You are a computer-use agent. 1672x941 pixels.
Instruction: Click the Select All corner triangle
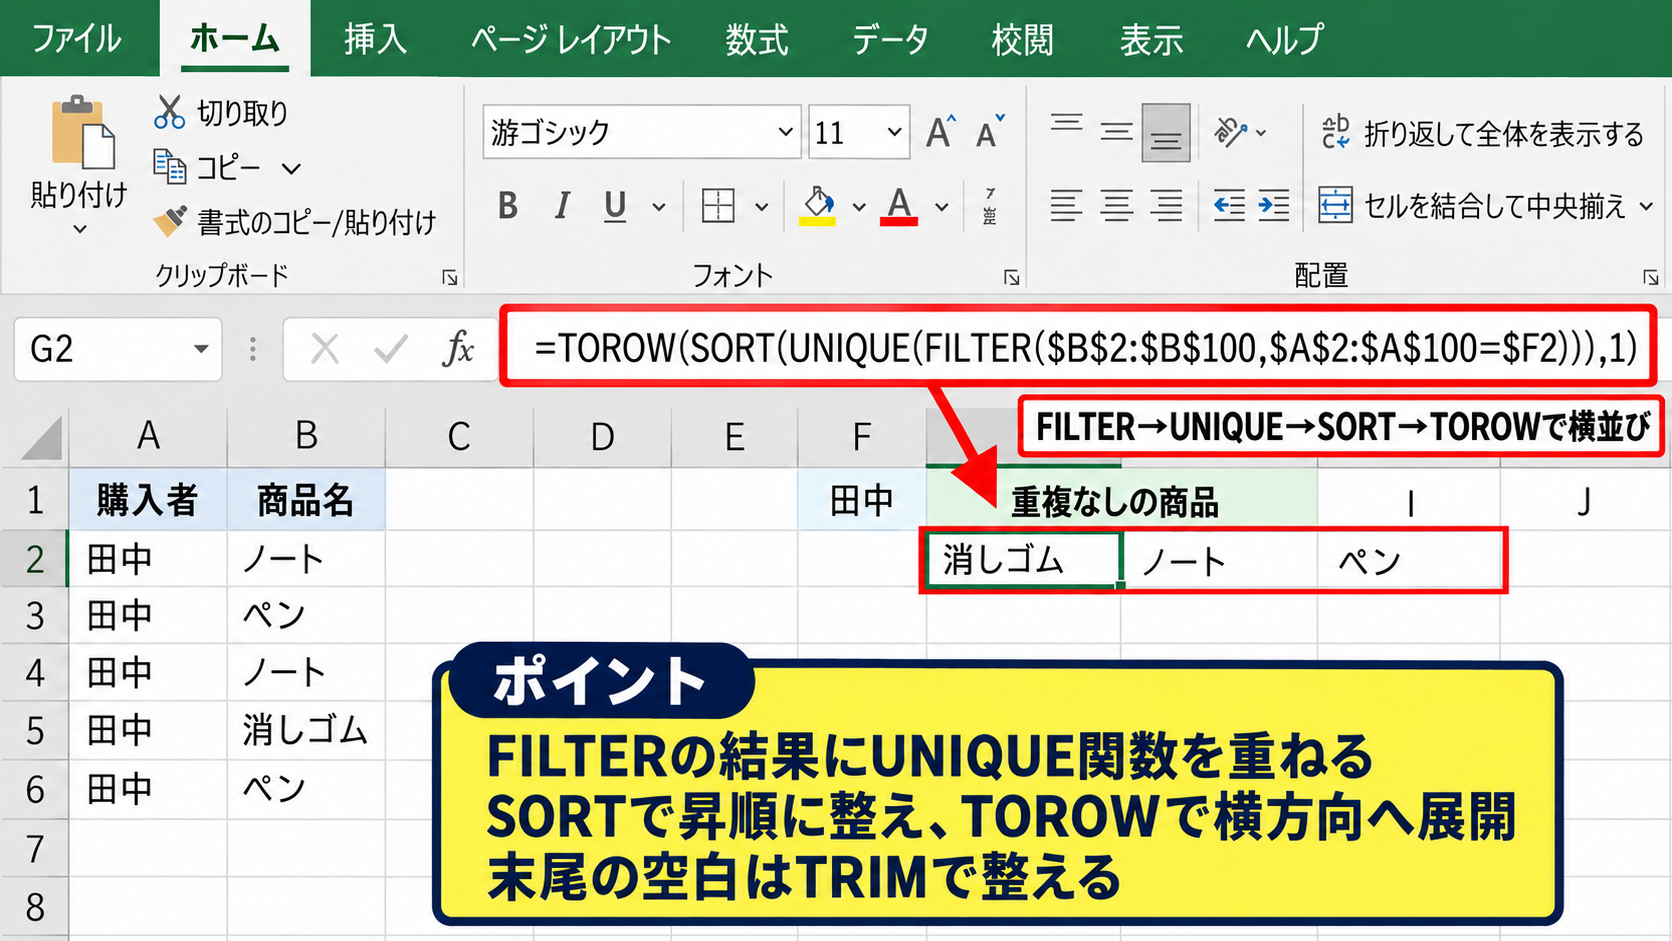point(40,438)
